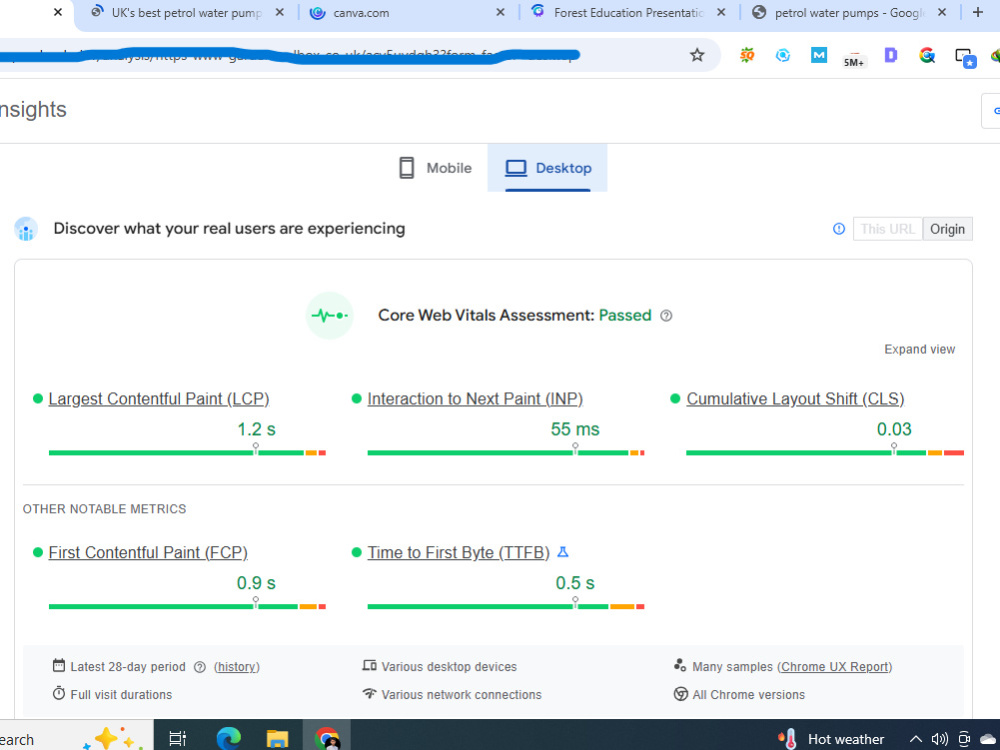Click the stopwatch icon by Full visit durations
This screenshot has width=1000, height=750.
59,693
